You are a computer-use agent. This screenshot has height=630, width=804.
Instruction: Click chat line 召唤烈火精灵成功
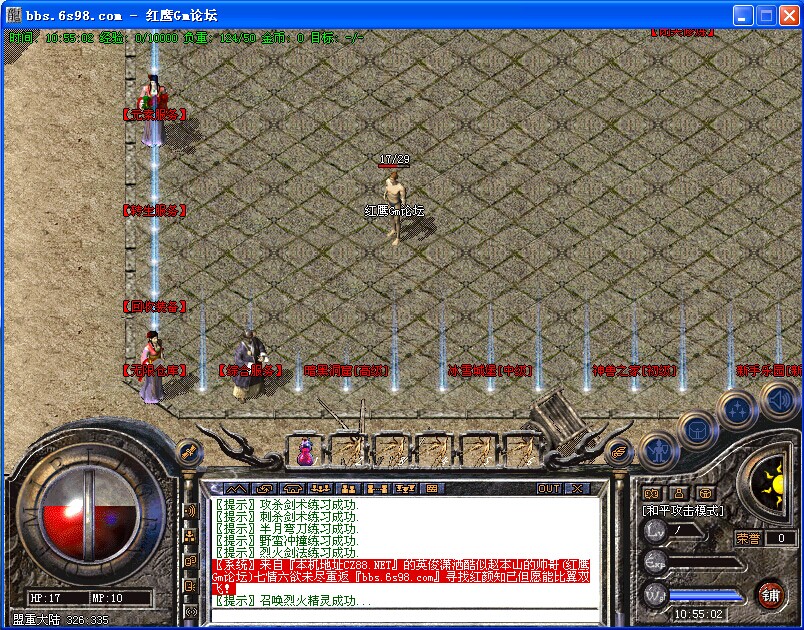click(292, 601)
